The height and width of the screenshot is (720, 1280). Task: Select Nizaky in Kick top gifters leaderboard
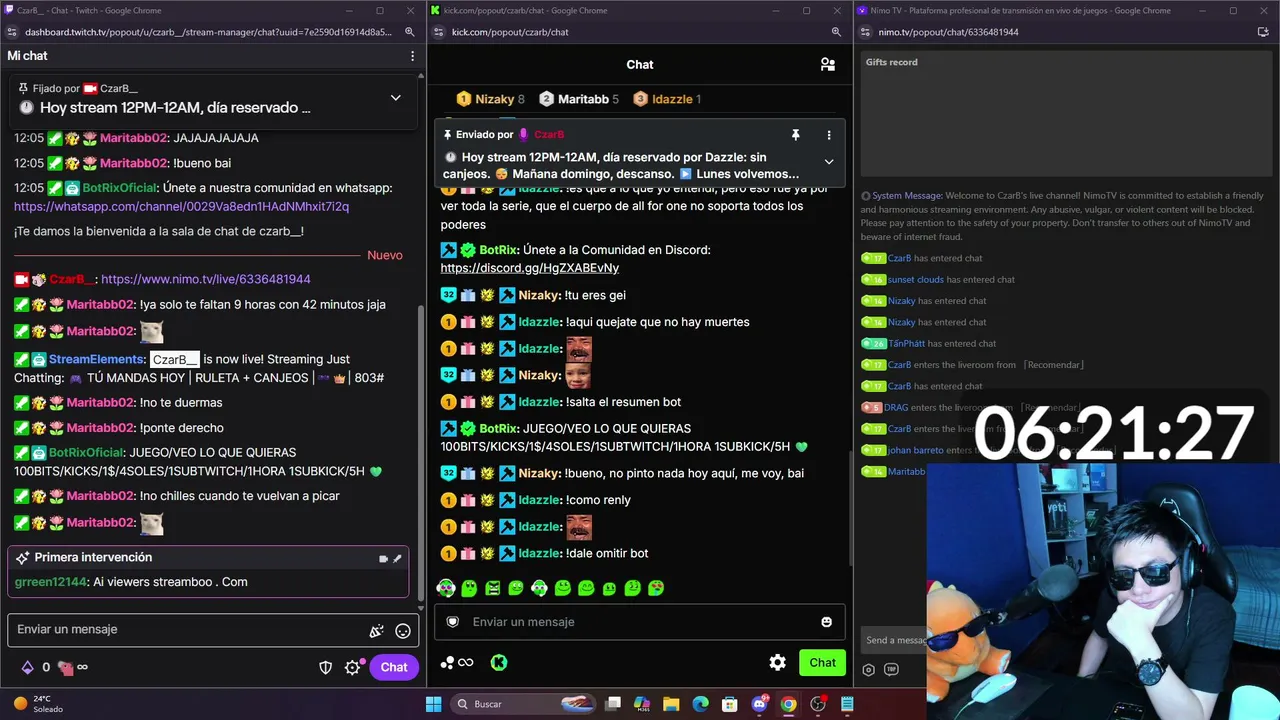click(491, 99)
